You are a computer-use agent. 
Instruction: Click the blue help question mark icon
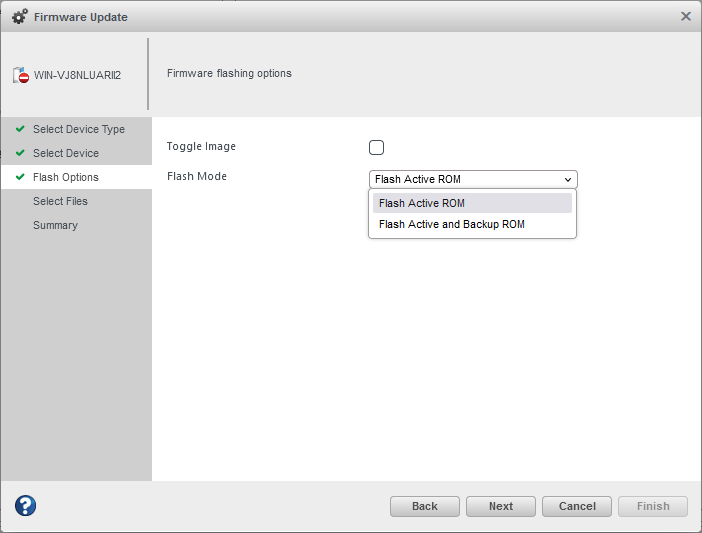[25, 506]
